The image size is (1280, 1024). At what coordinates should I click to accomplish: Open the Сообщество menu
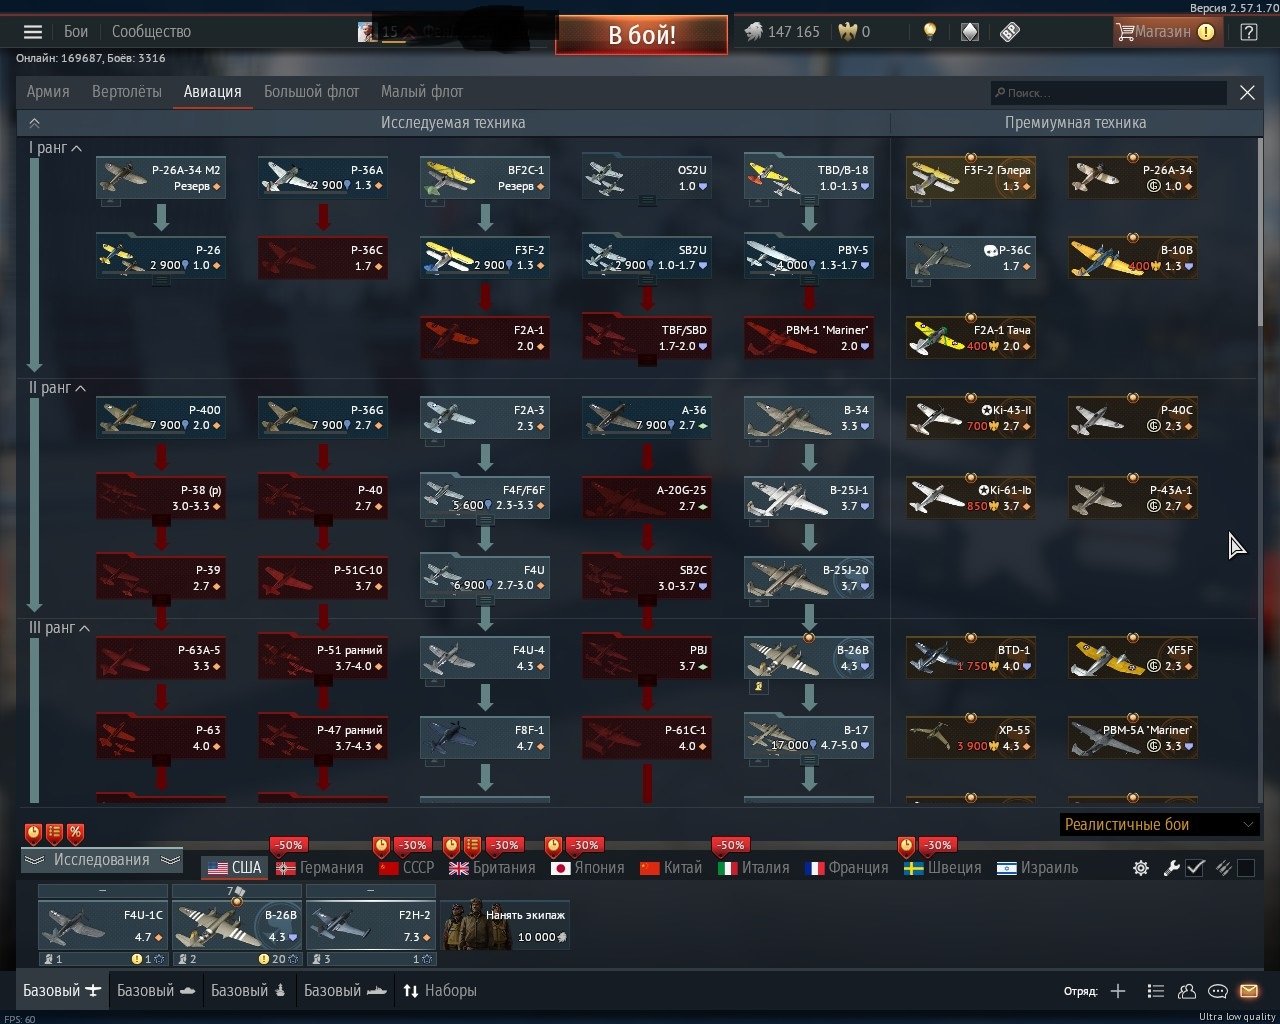[x=151, y=32]
